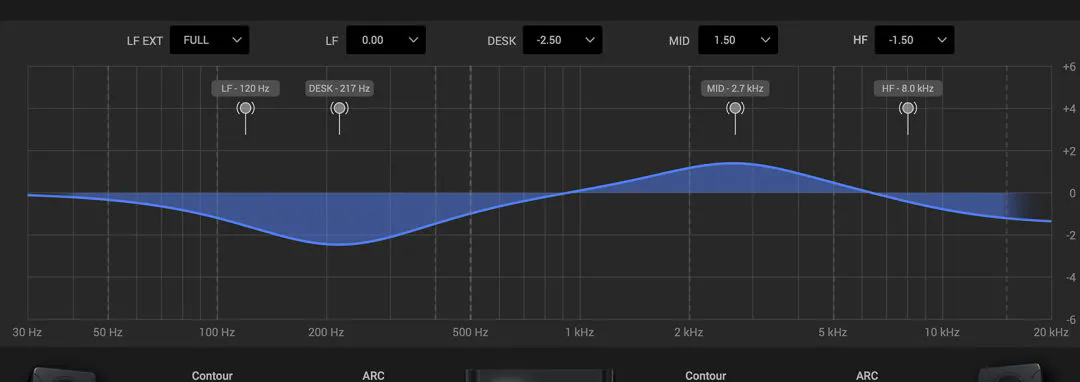Click the LF EXT label text
The height and width of the screenshot is (382, 1080).
[x=145, y=41]
